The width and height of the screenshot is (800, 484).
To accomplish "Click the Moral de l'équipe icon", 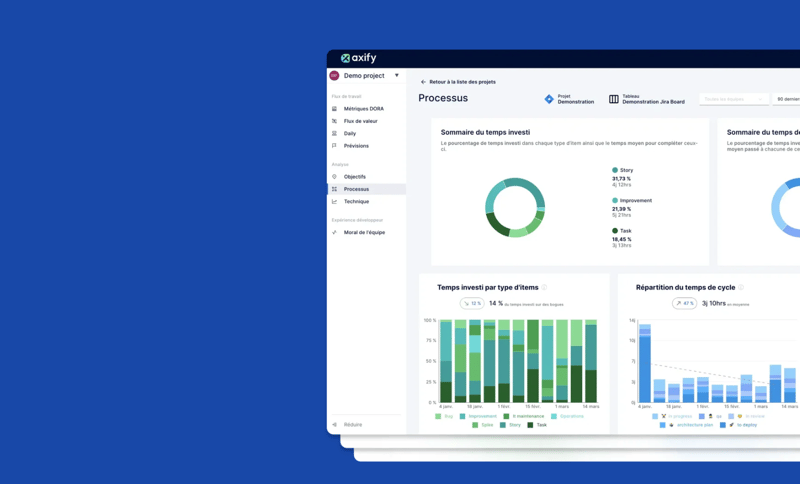I will (334, 233).
